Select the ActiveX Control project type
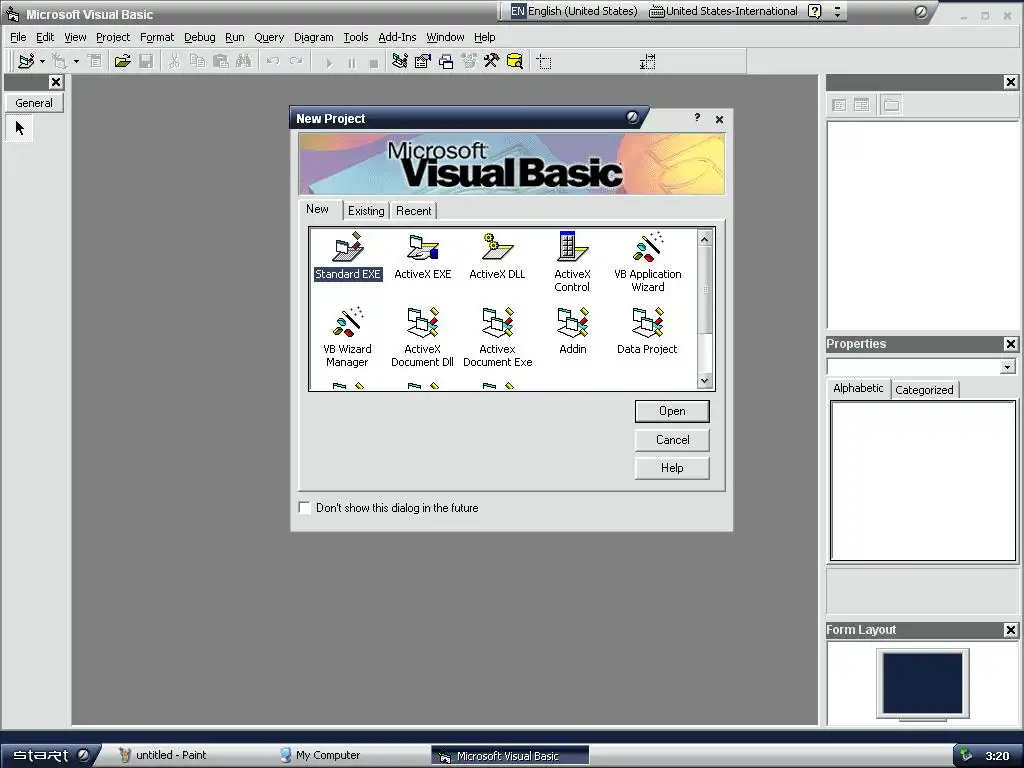Viewport: 1024px width, 768px height. point(572,262)
